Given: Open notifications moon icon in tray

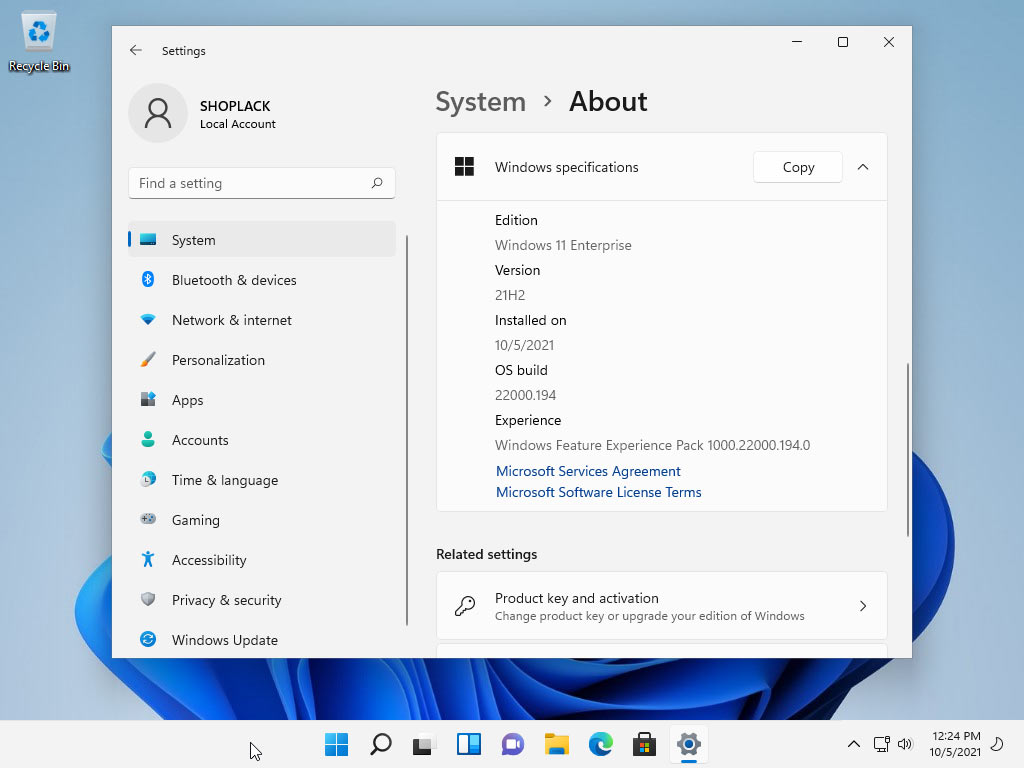Looking at the screenshot, I should [997, 744].
